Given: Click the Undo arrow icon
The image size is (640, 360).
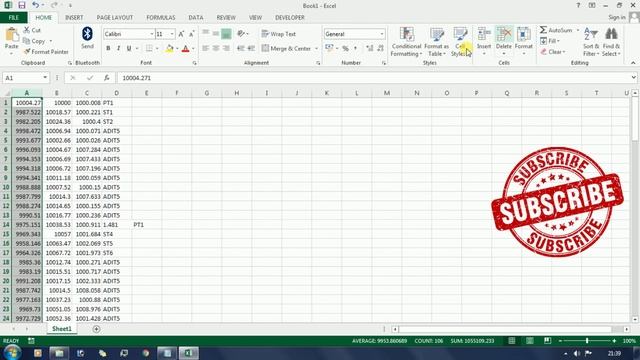Looking at the screenshot, I should point(36,5).
